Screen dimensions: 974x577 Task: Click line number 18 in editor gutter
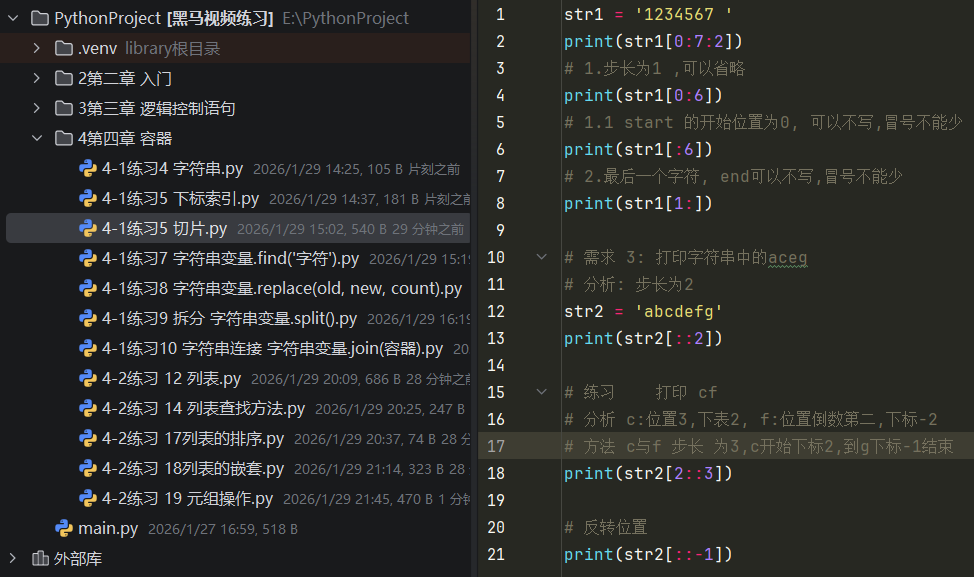click(497, 472)
